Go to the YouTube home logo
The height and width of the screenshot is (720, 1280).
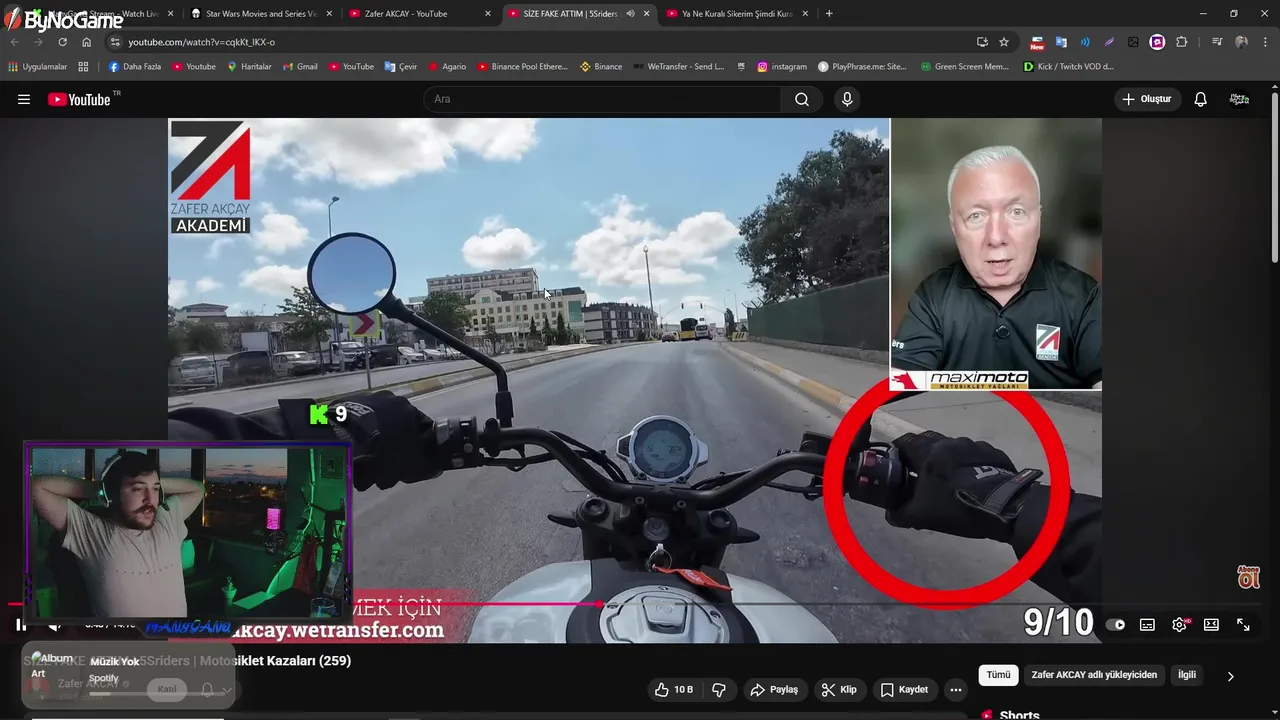(79, 99)
